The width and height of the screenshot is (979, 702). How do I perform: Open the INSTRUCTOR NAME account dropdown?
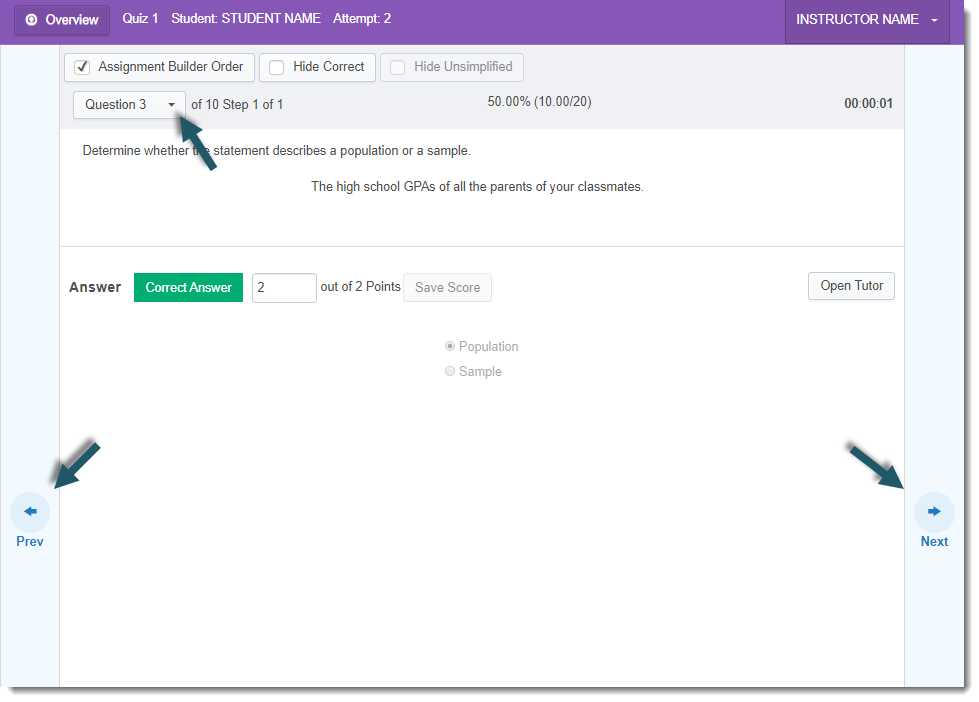pos(867,20)
